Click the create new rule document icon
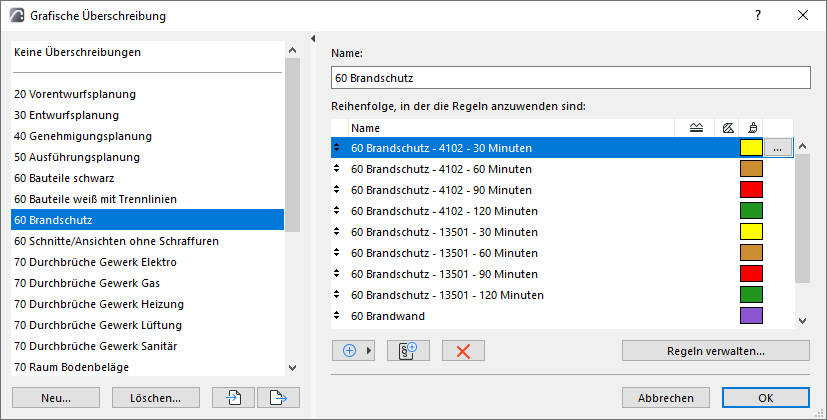This screenshot has width=827, height=420. 408,351
